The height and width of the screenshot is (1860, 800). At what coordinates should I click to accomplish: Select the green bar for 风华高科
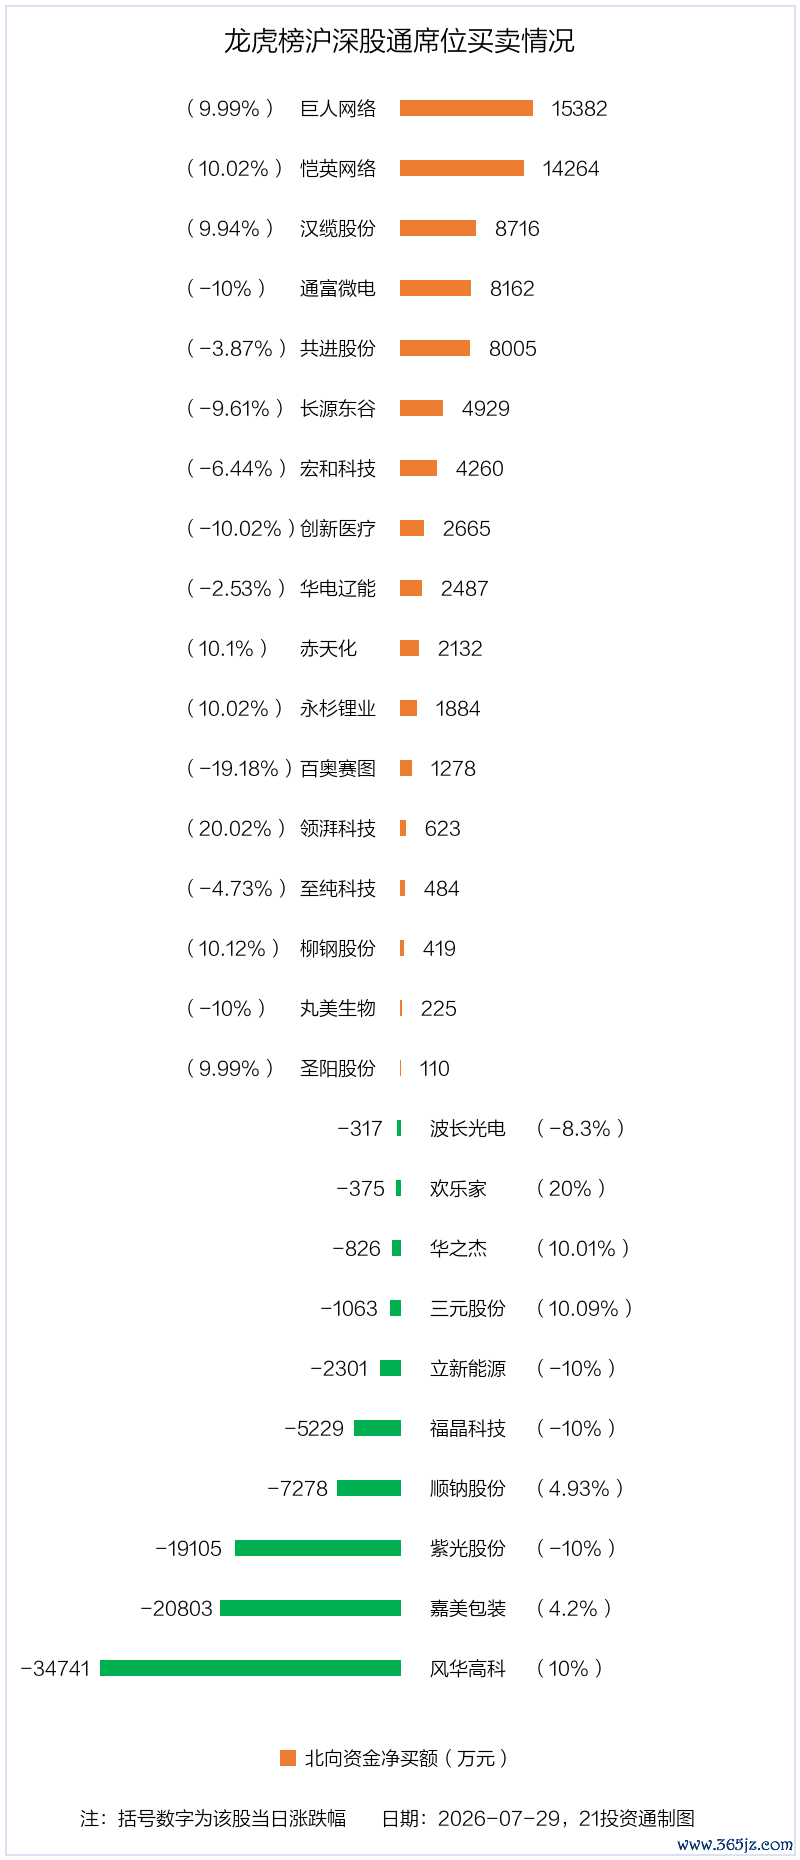[250, 1668]
